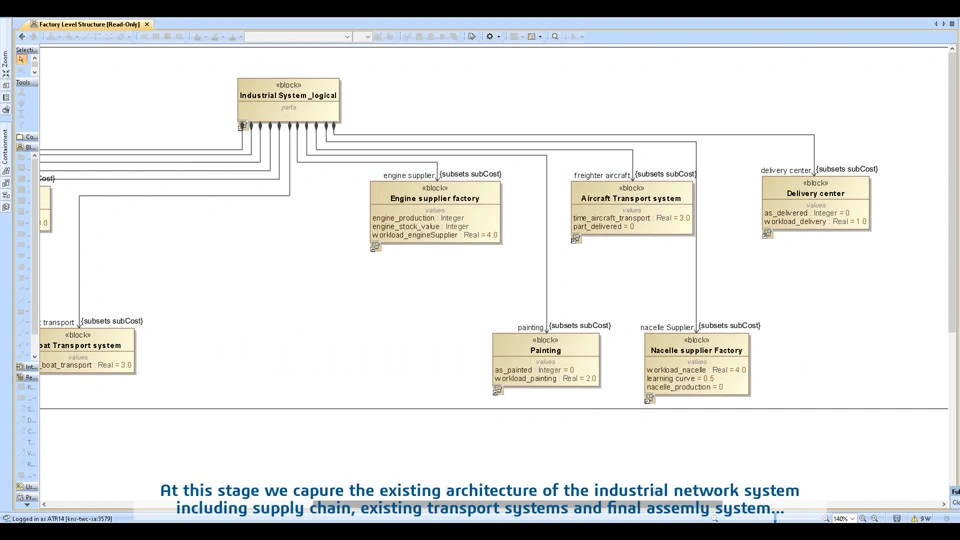This screenshot has height=540, width=960.
Task: Click the vertical scrollbar up arrow
Action: (x=952, y=48)
